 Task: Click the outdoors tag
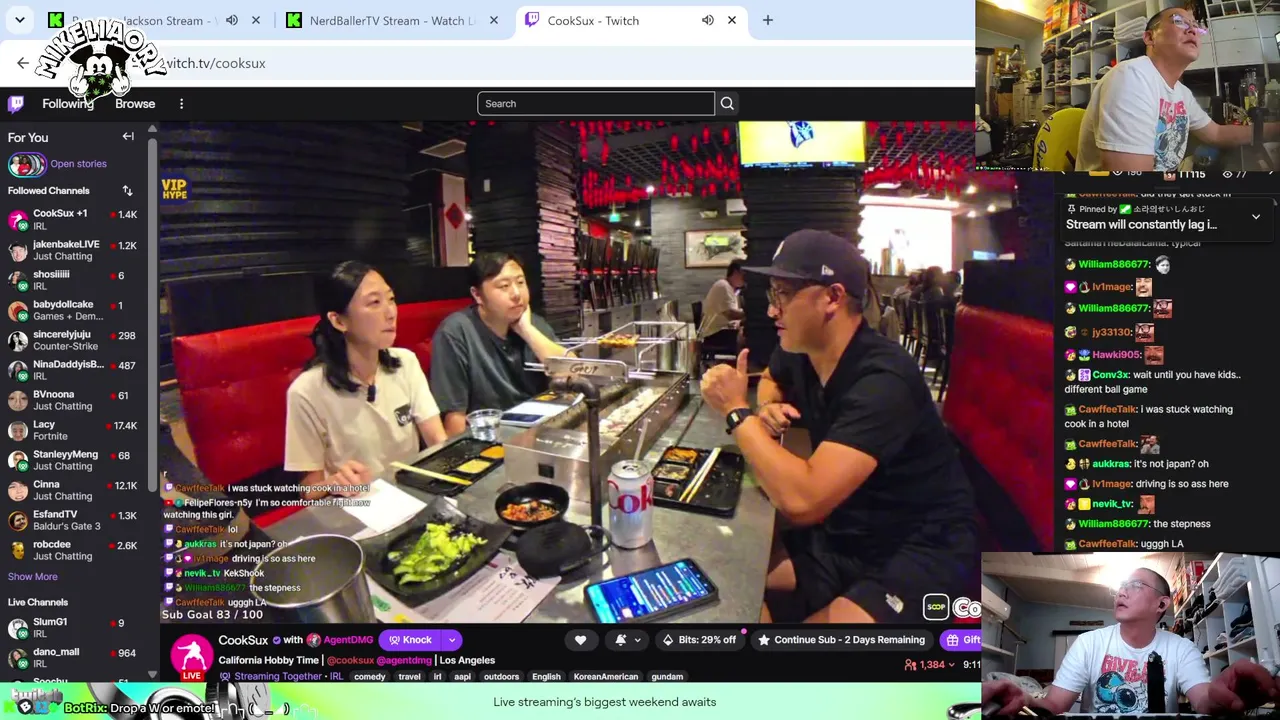tap(501, 677)
